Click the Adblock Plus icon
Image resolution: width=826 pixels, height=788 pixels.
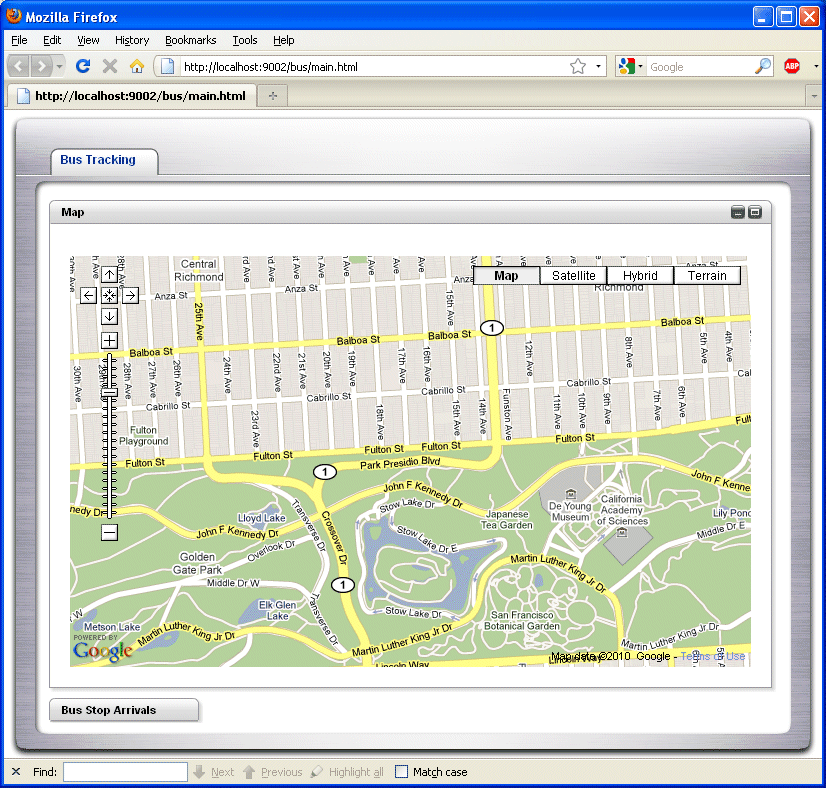click(792, 66)
